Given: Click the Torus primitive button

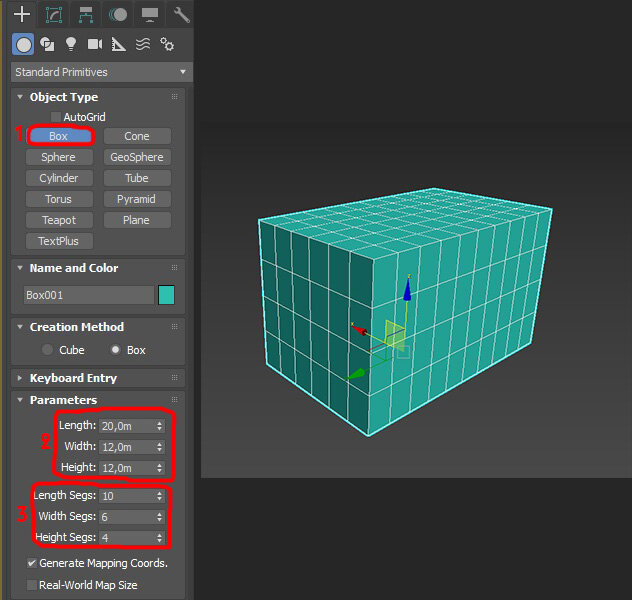Looking at the screenshot, I should (59, 199).
